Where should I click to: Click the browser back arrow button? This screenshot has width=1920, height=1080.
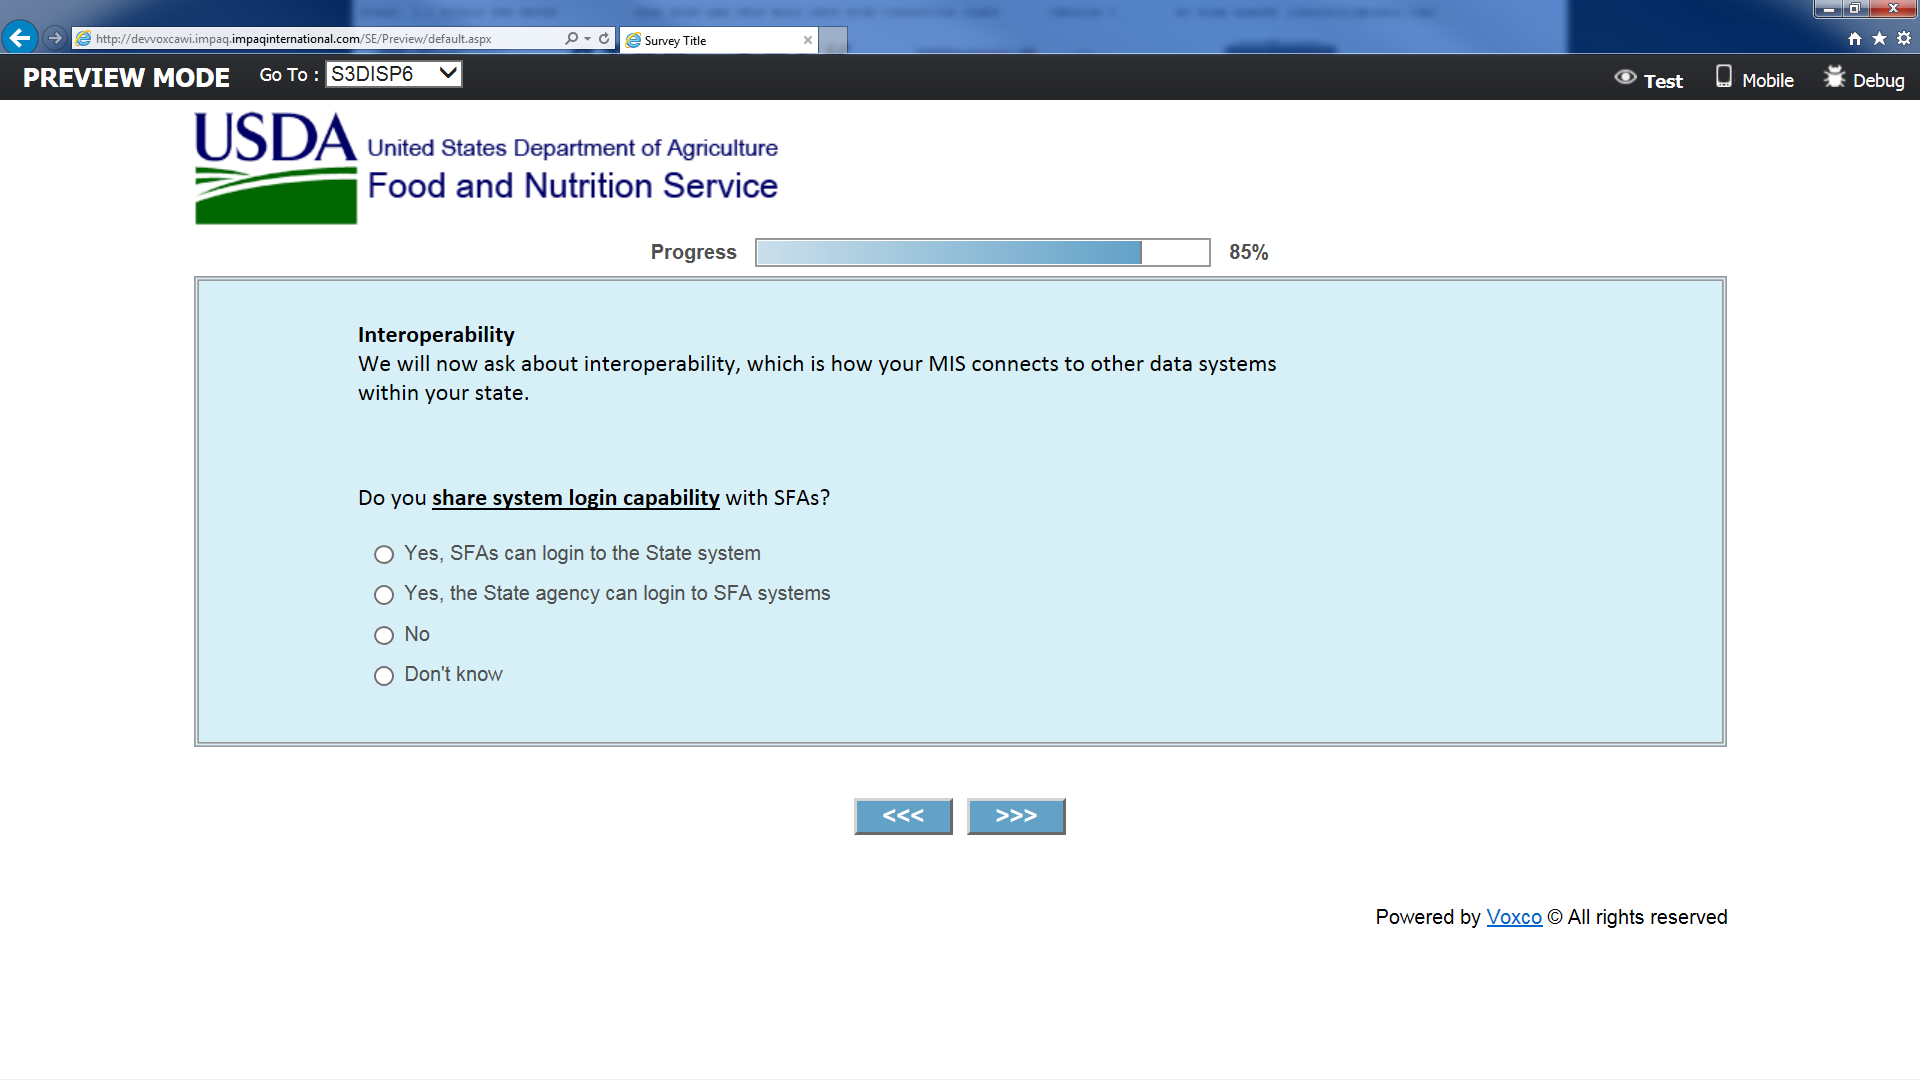click(x=20, y=38)
